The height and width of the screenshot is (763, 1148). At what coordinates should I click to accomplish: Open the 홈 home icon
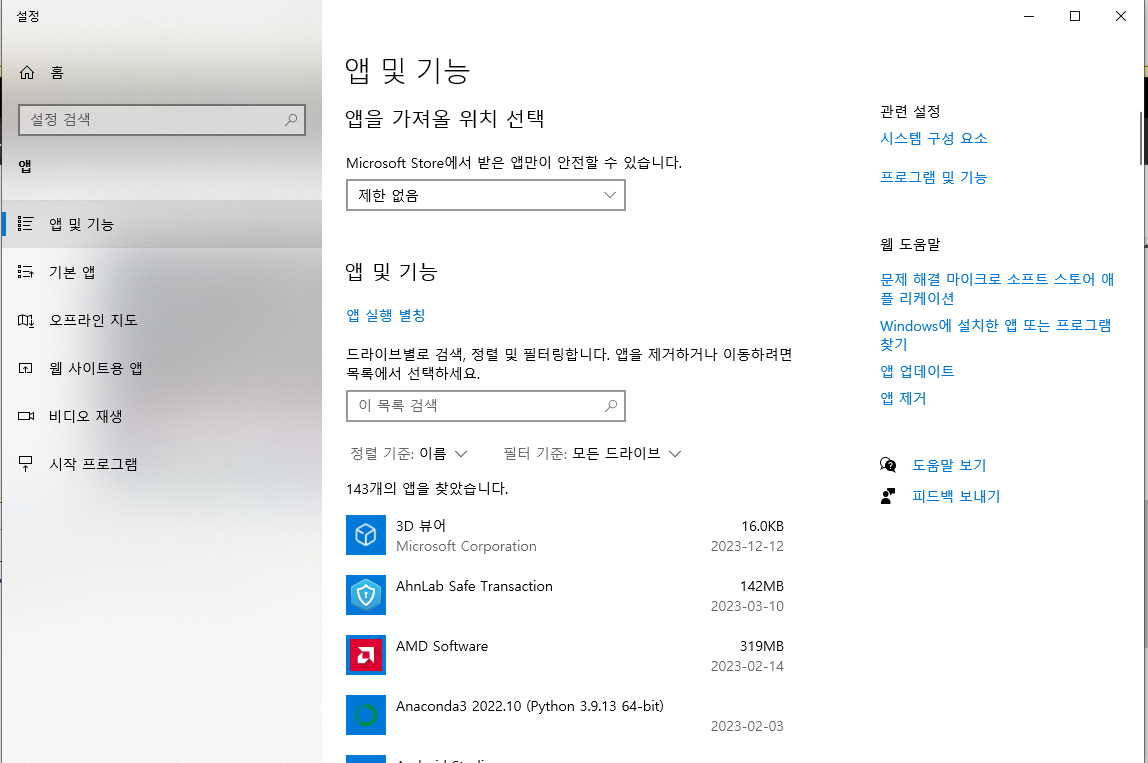pos(27,72)
